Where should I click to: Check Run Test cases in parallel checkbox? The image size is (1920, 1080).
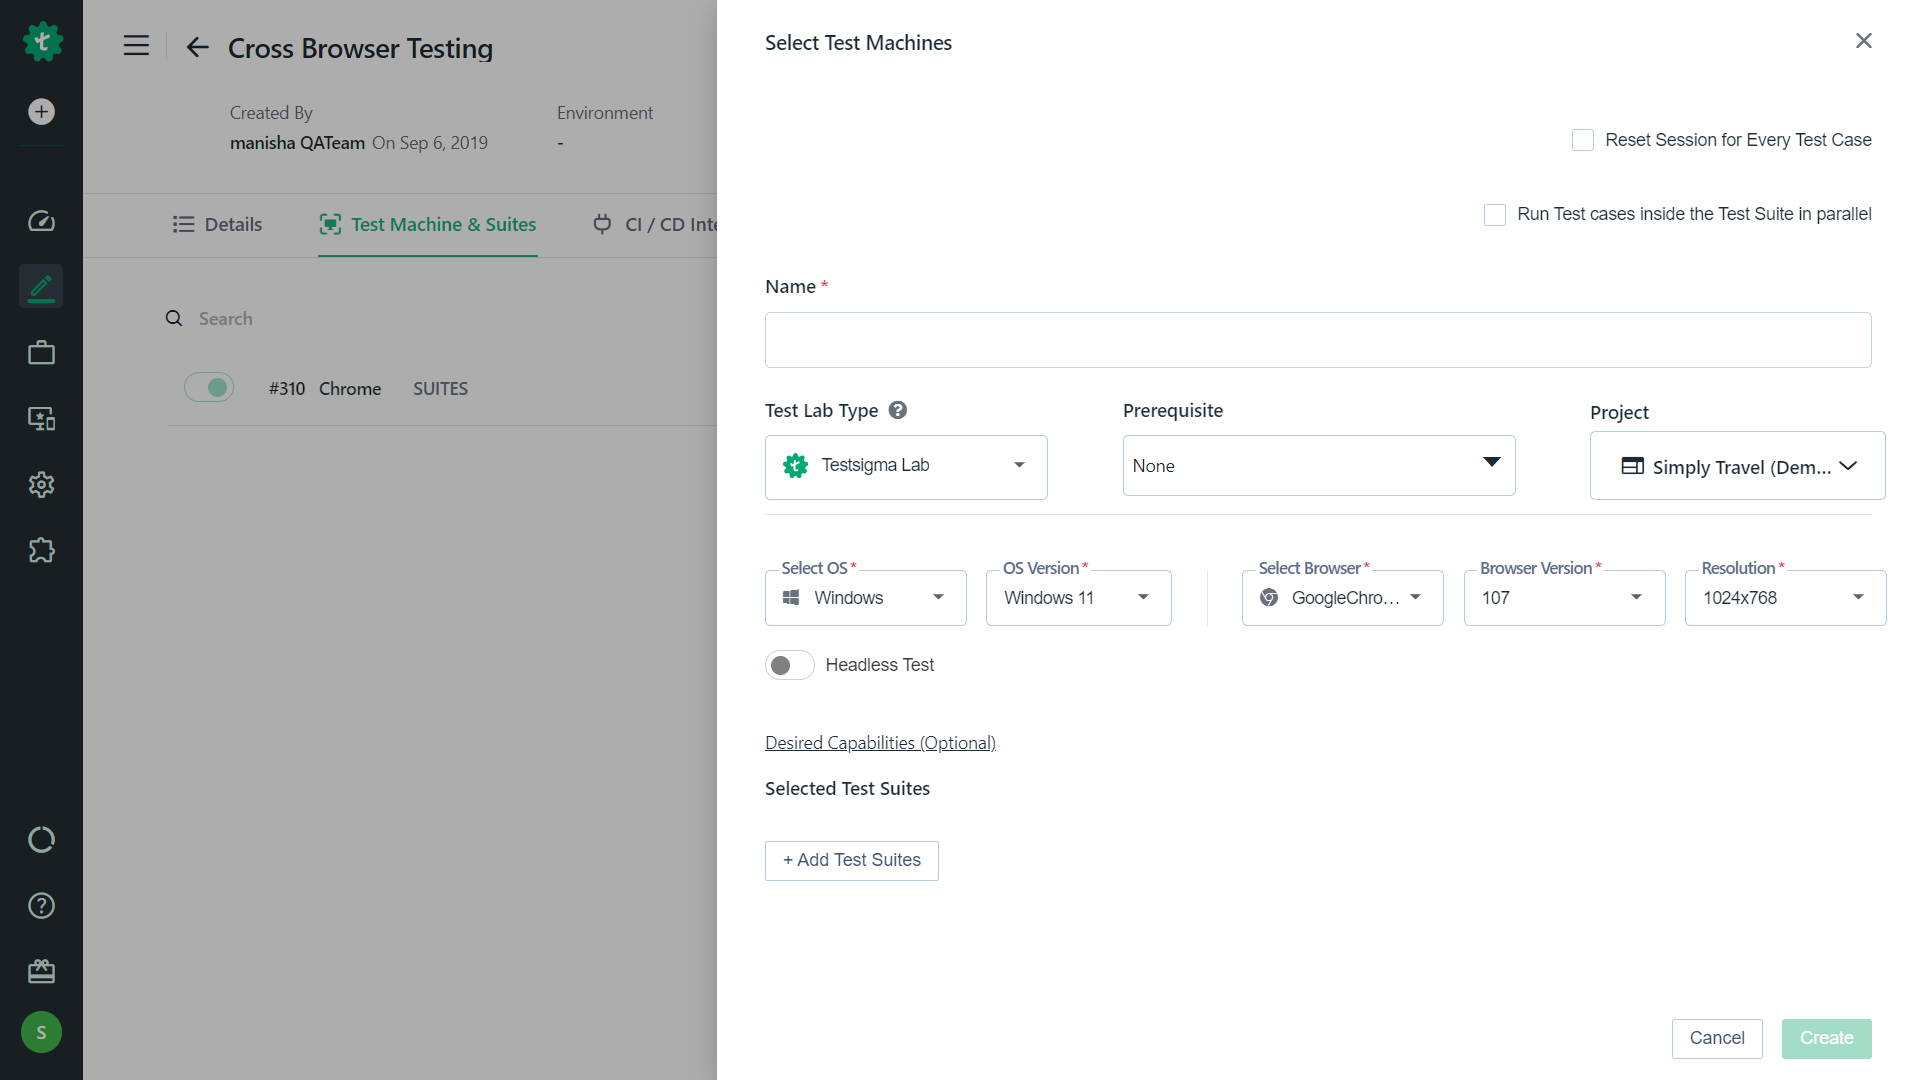1495,215
